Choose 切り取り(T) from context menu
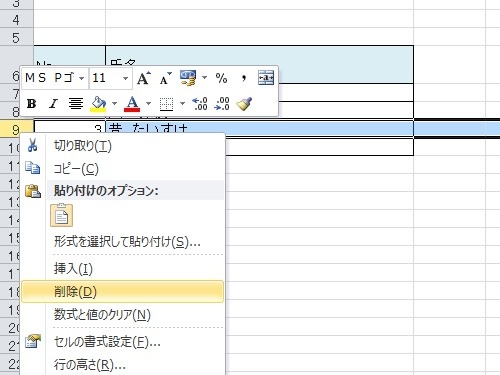 pos(123,146)
